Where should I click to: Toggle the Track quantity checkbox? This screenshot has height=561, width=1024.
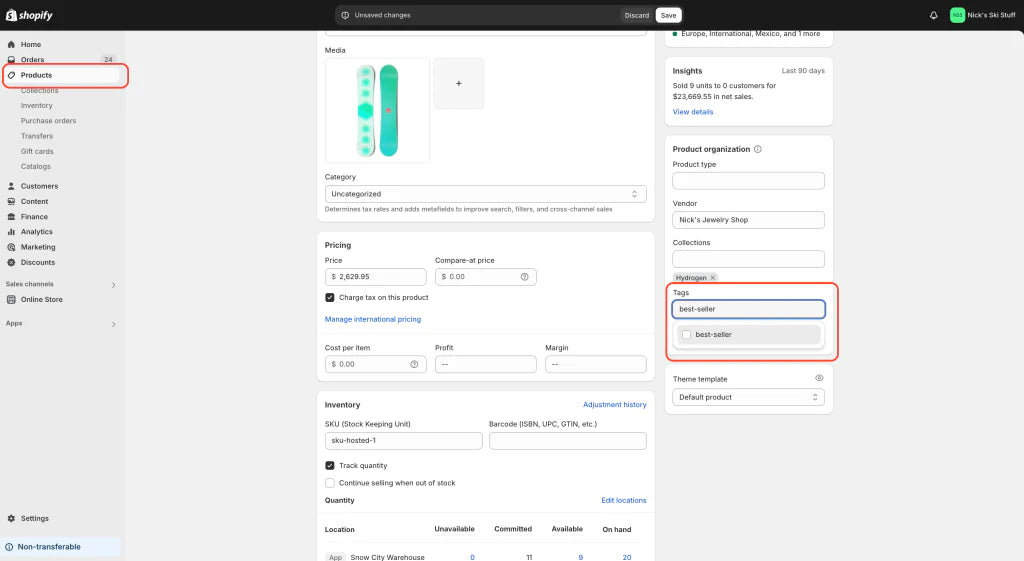(330, 466)
